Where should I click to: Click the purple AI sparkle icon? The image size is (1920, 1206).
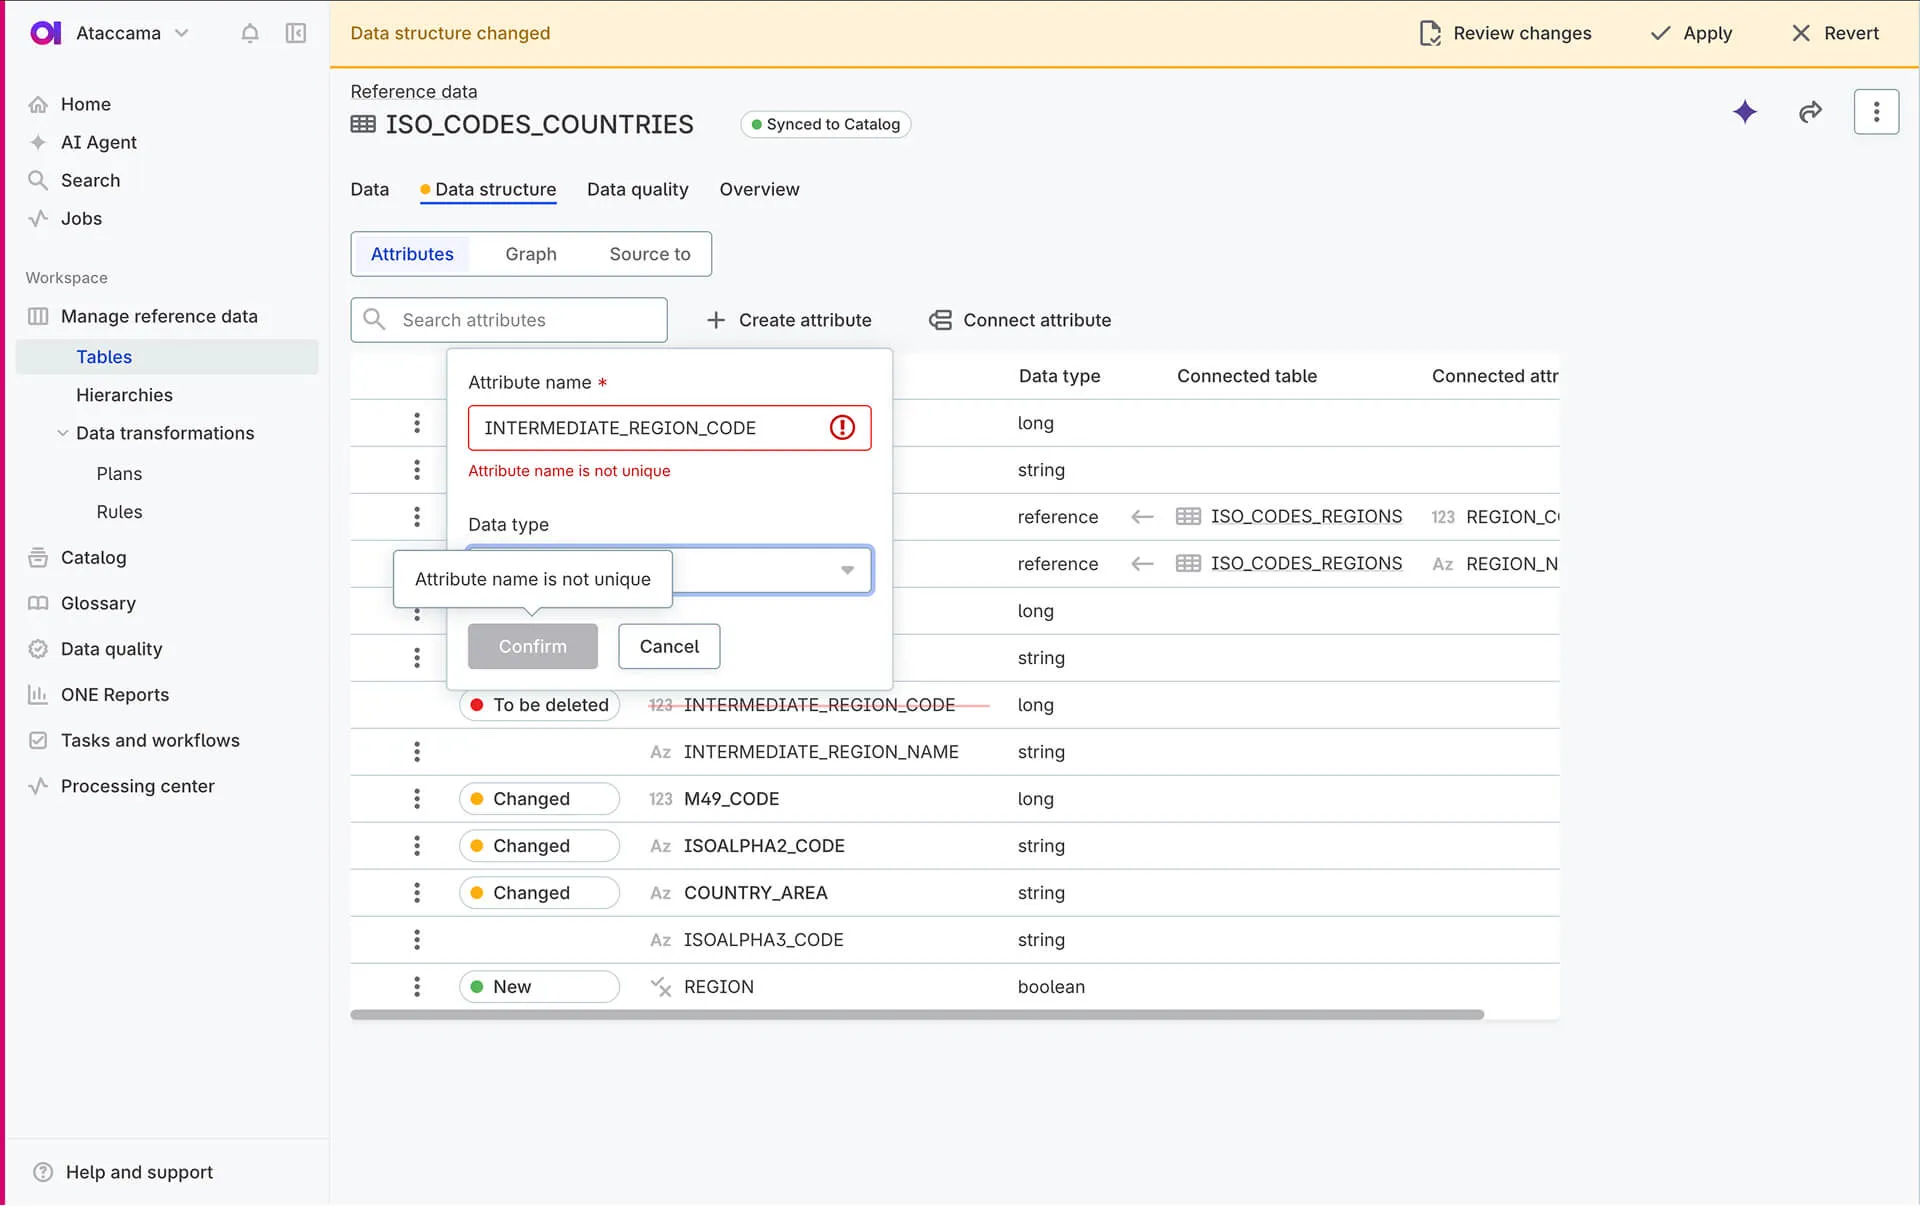point(1744,112)
